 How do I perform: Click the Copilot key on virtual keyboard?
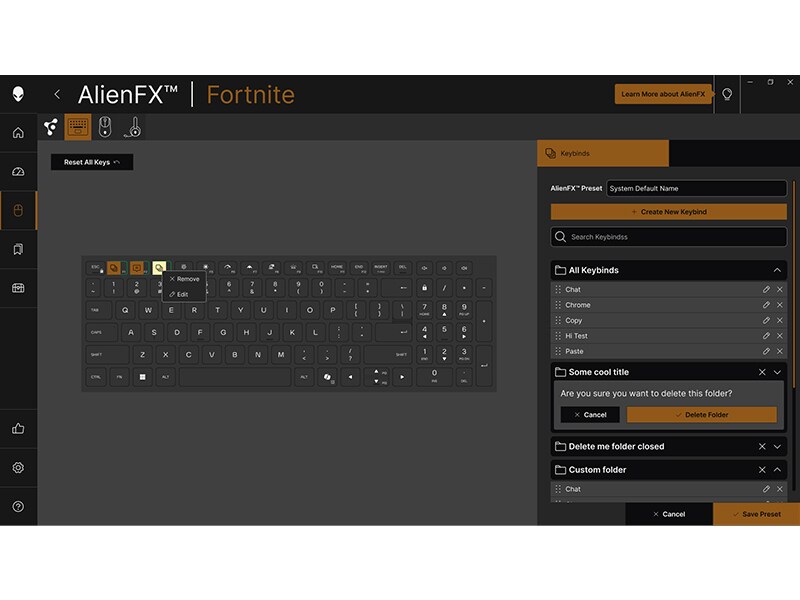[x=328, y=377]
